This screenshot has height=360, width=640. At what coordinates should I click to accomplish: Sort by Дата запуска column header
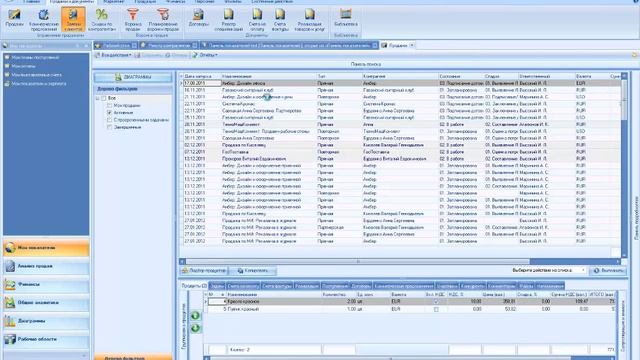click(x=202, y=76)
